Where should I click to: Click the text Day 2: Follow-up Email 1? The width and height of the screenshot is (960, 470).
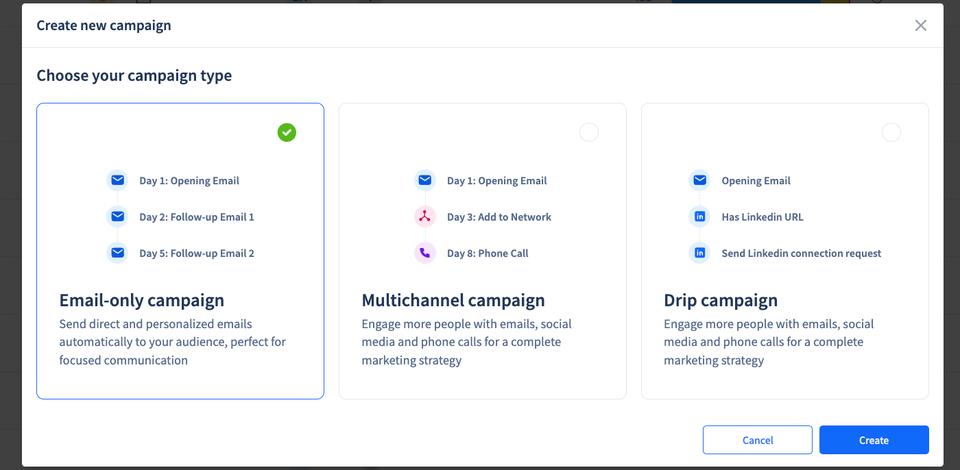click(197, 217)
